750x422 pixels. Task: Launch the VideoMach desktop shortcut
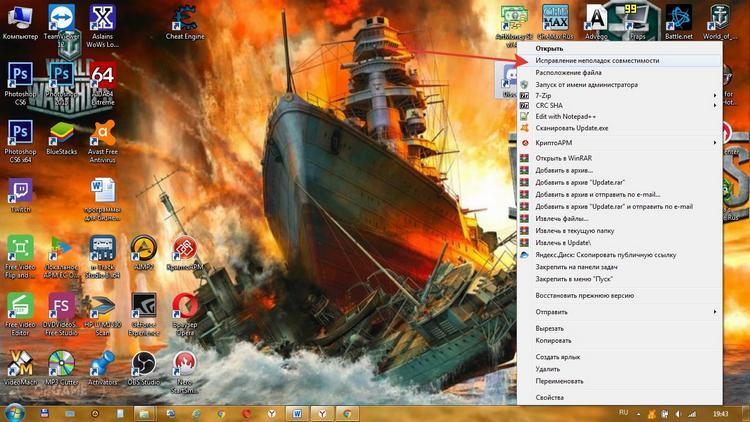tap(20, 368)
